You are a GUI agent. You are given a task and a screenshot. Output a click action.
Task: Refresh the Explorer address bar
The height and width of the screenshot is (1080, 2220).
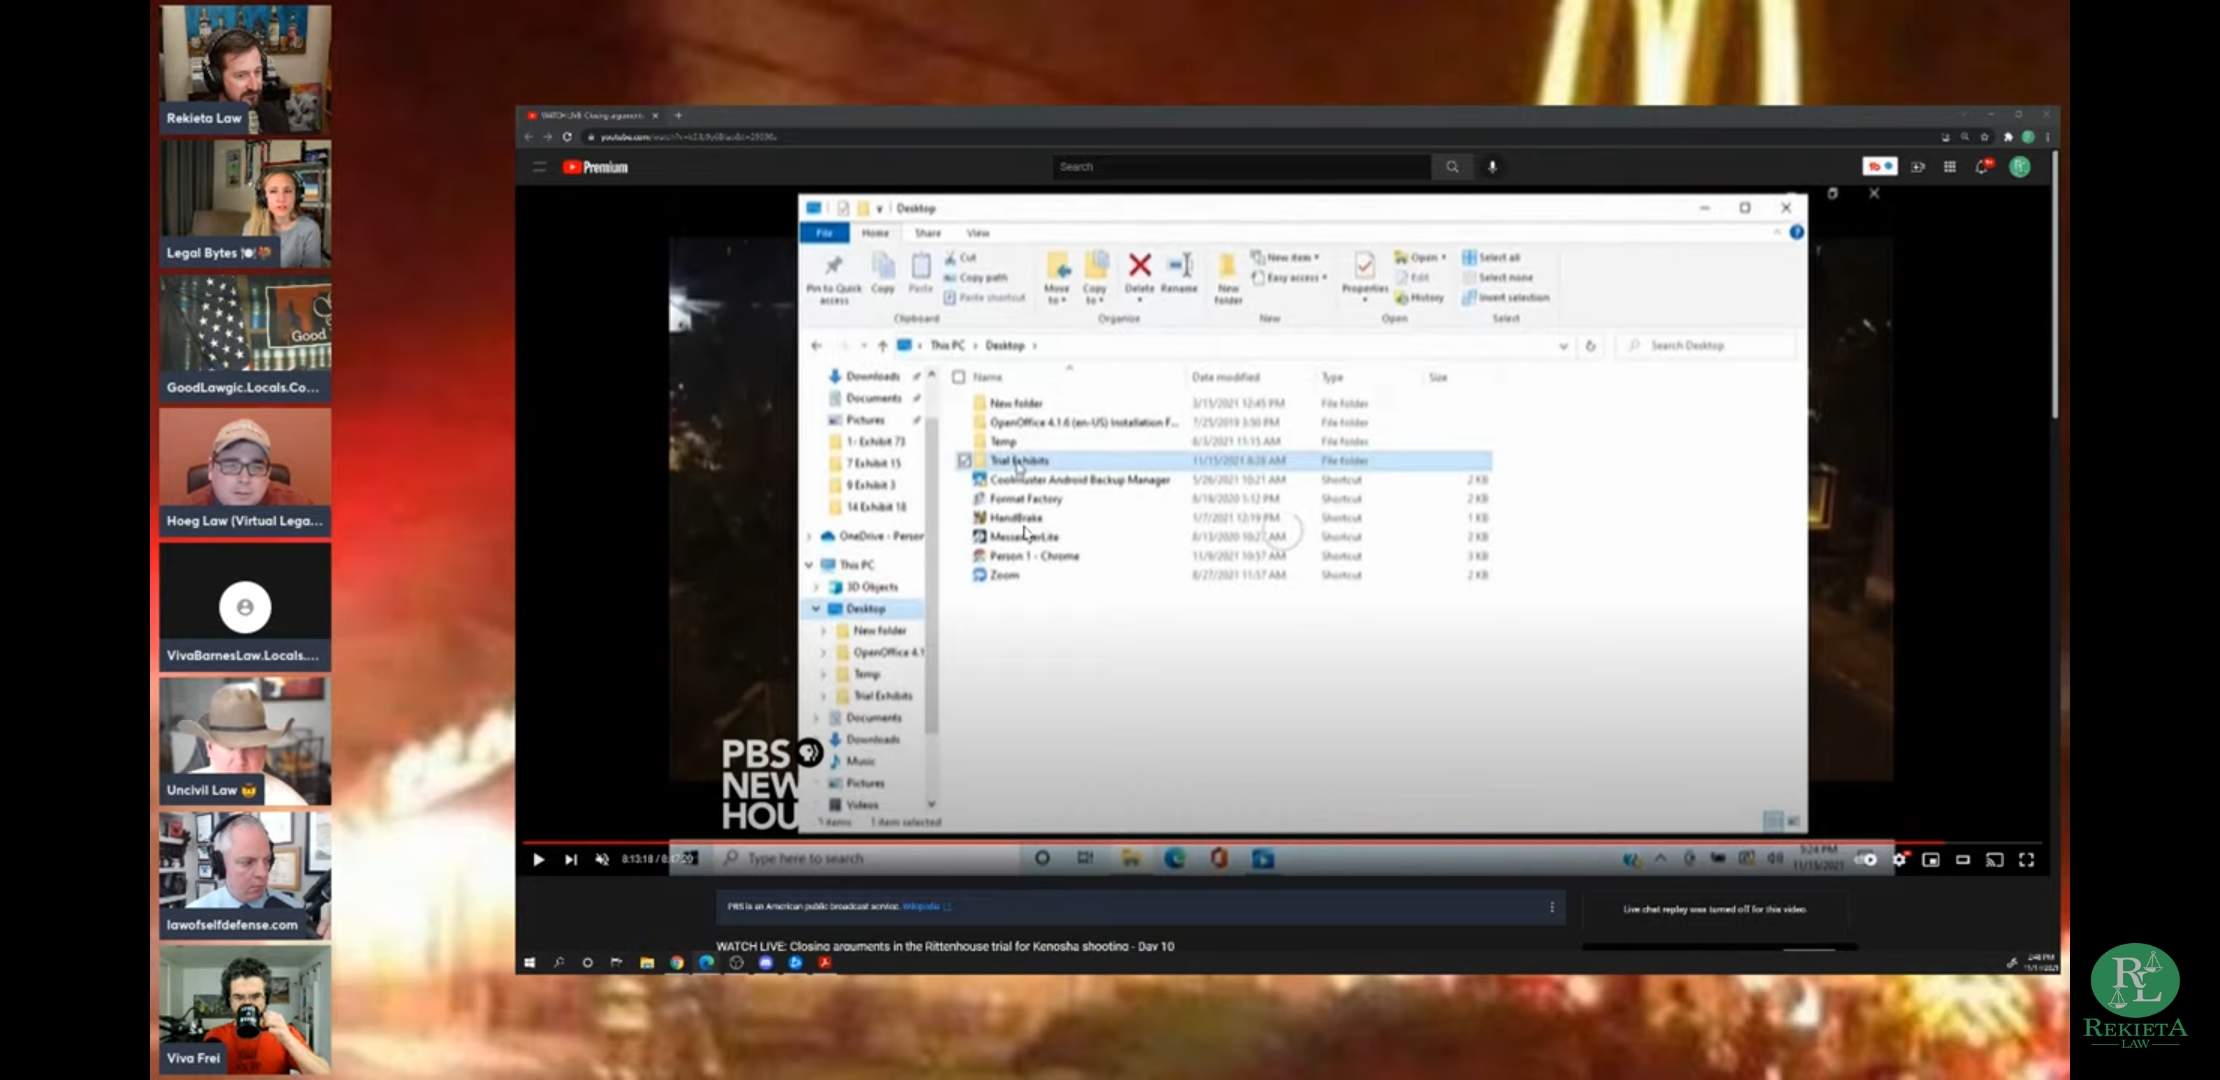point(1590,345)
